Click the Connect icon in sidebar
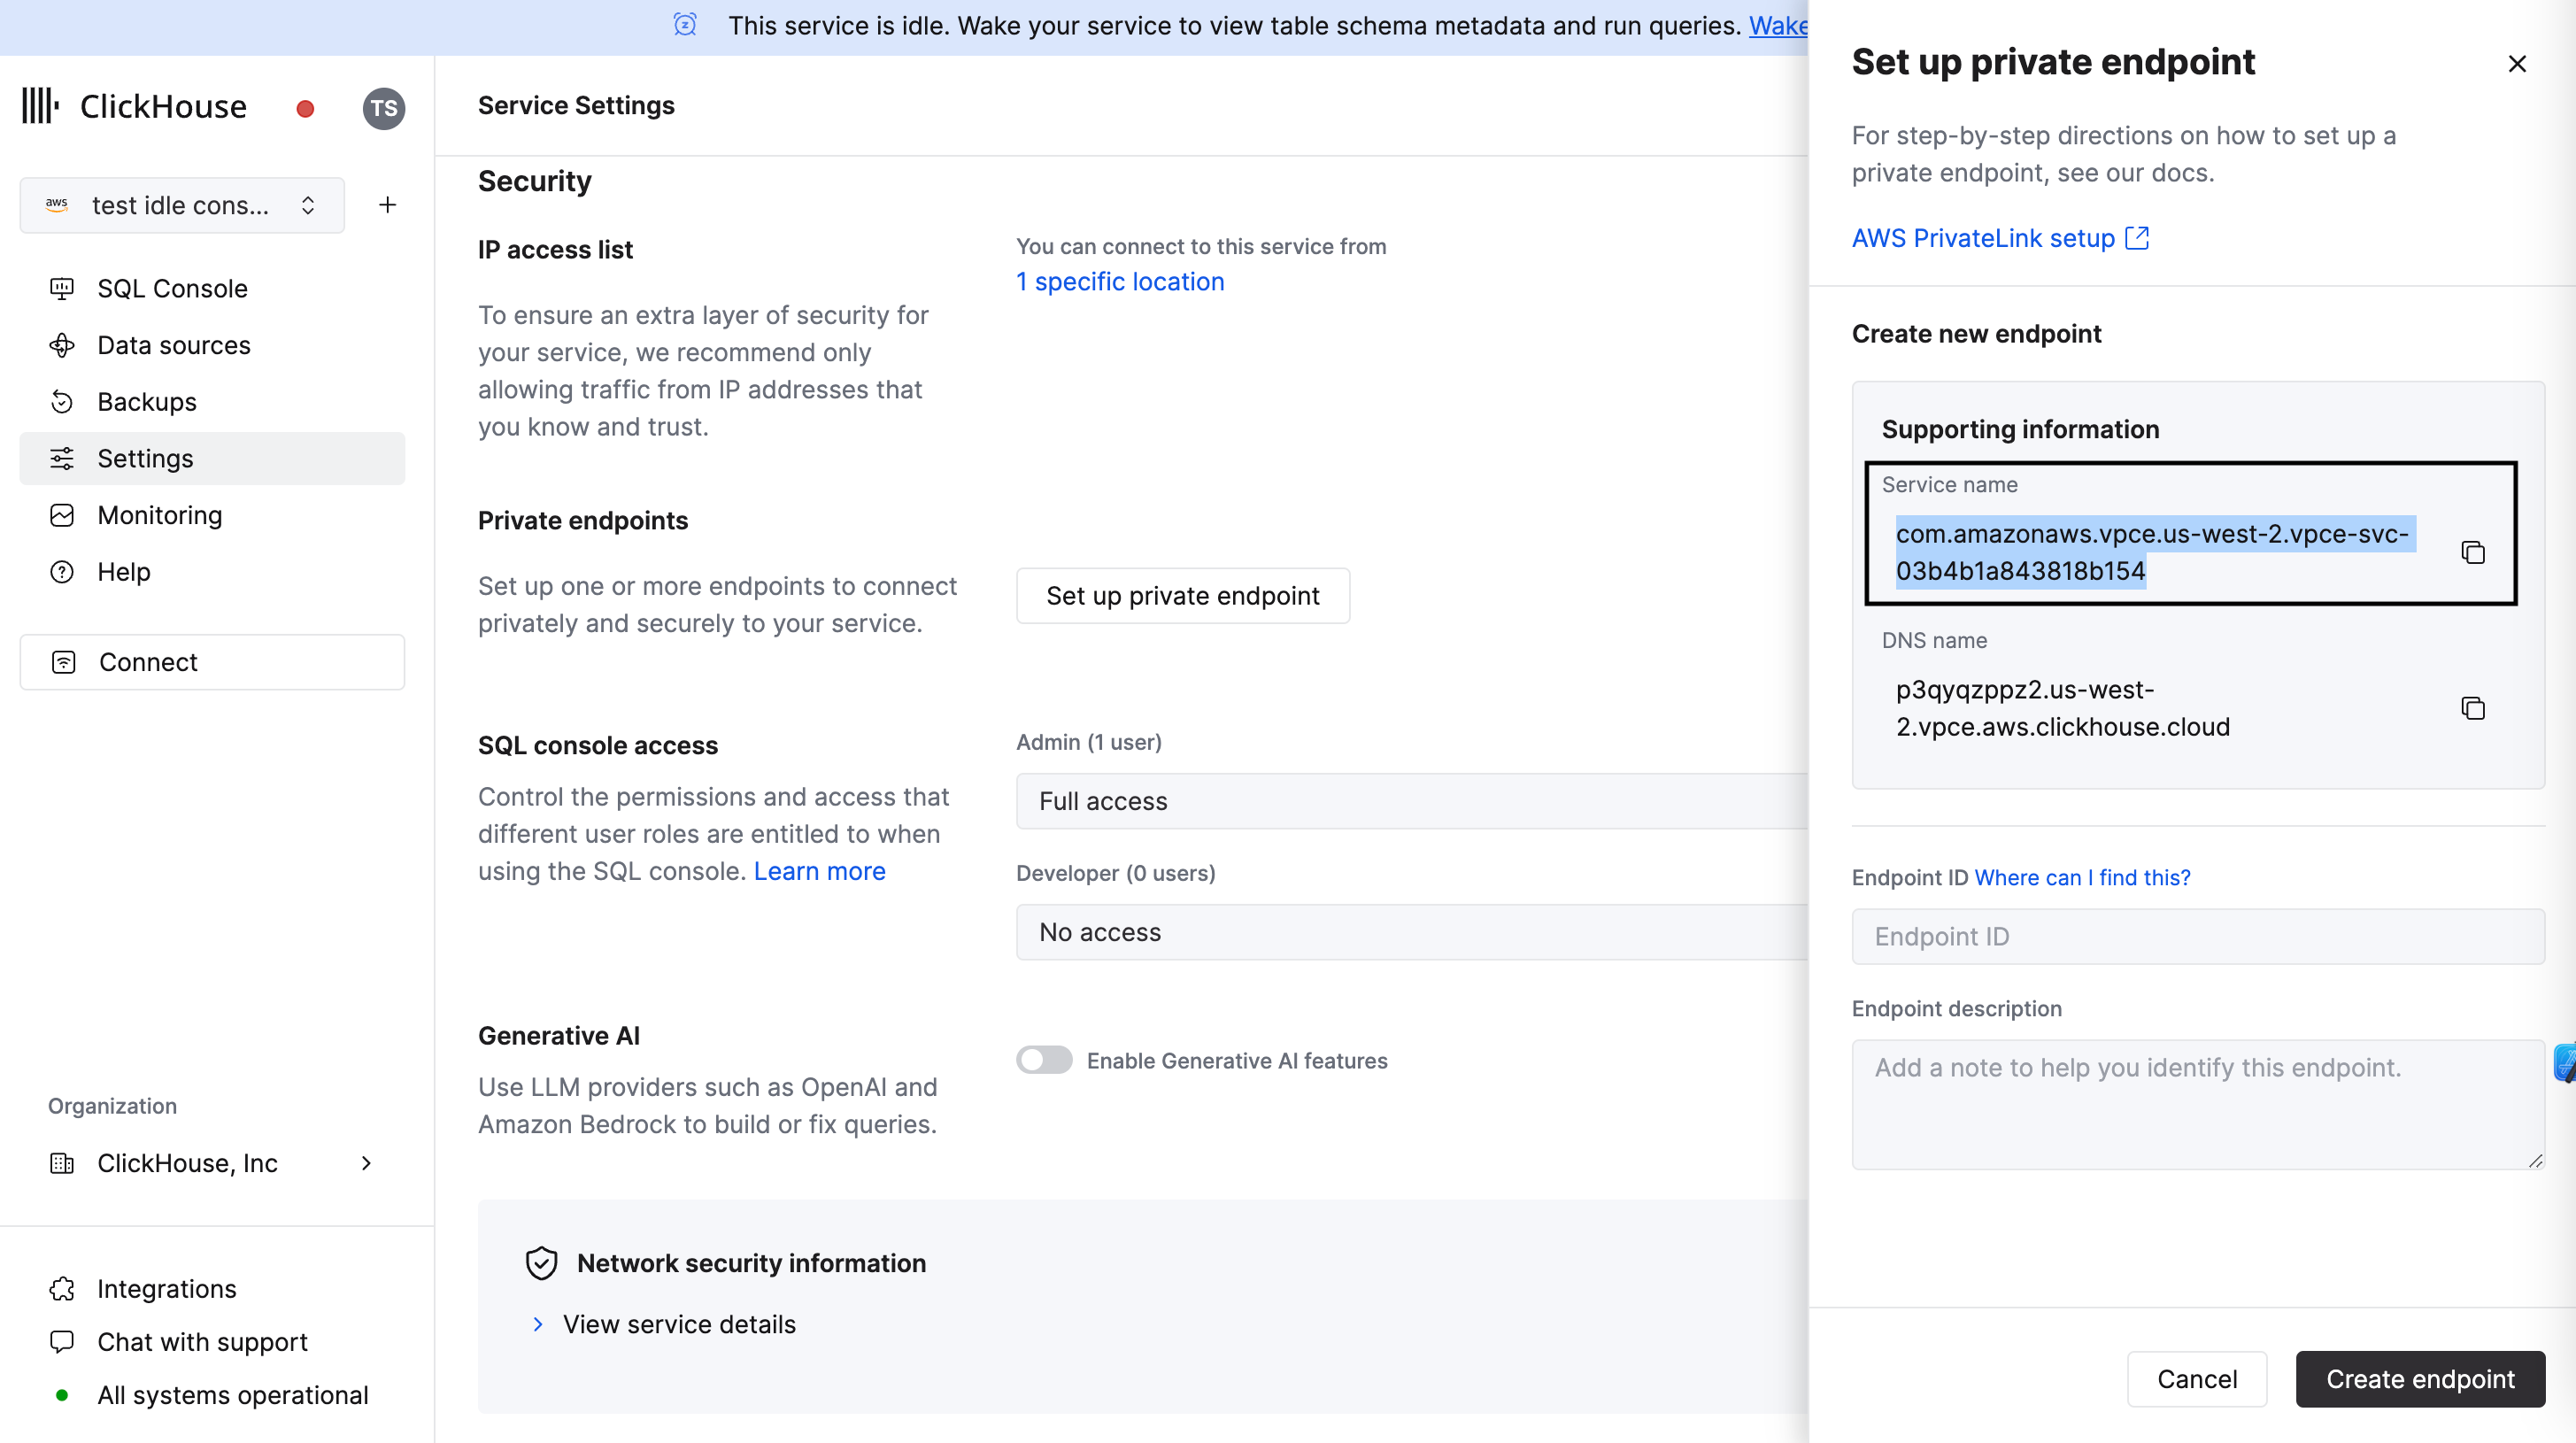 tap(64, 660)
